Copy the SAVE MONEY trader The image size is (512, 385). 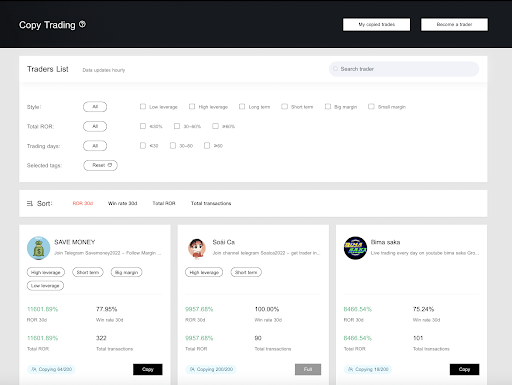tap(148, 369)
